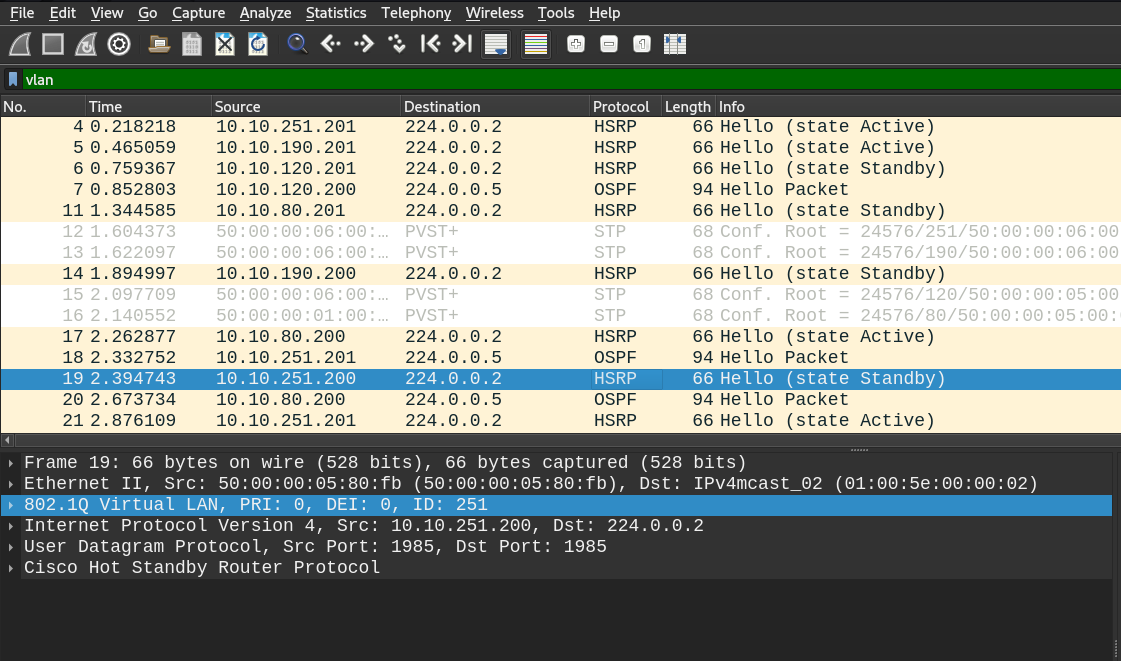
Task: Toggle packet colorization rules
Action: pyautogui.click(x=535, y=44)
